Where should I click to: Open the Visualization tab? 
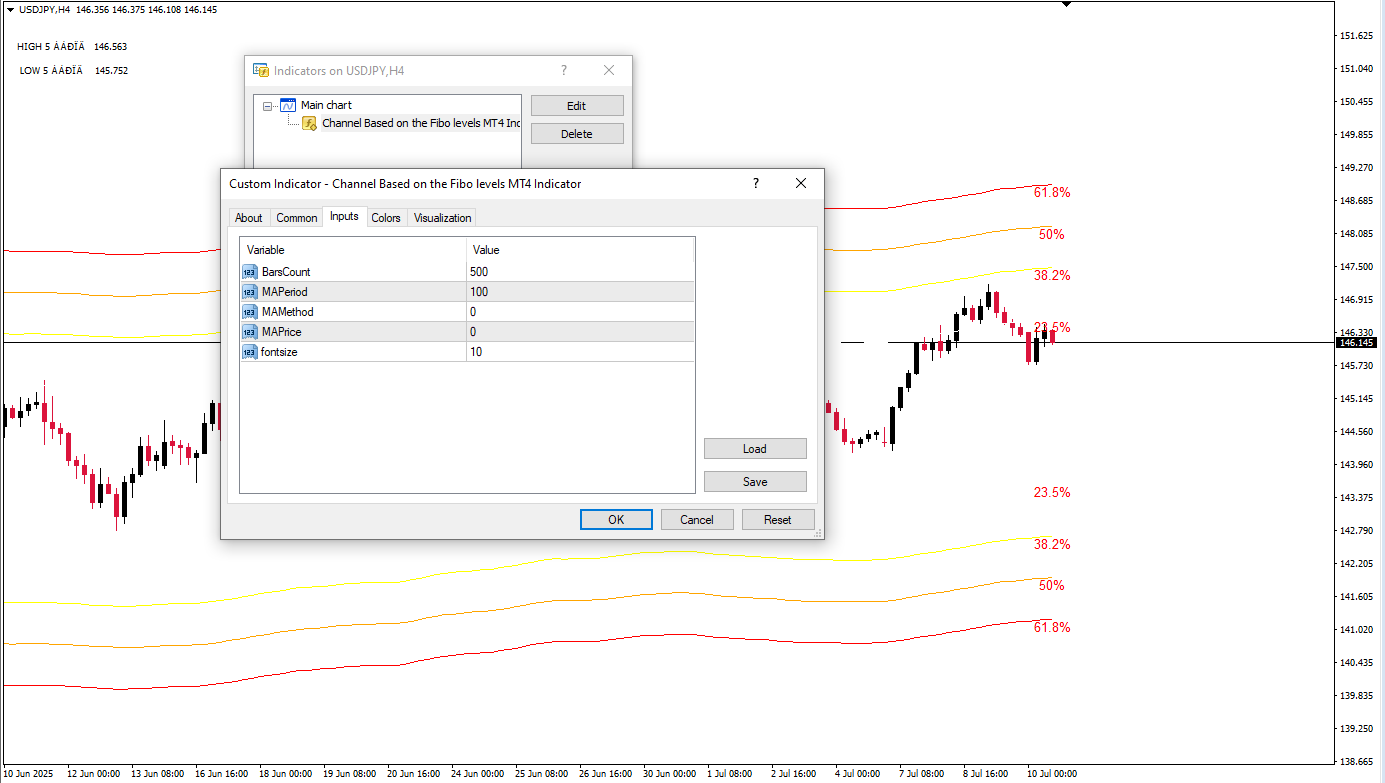(x=442, y=218)
